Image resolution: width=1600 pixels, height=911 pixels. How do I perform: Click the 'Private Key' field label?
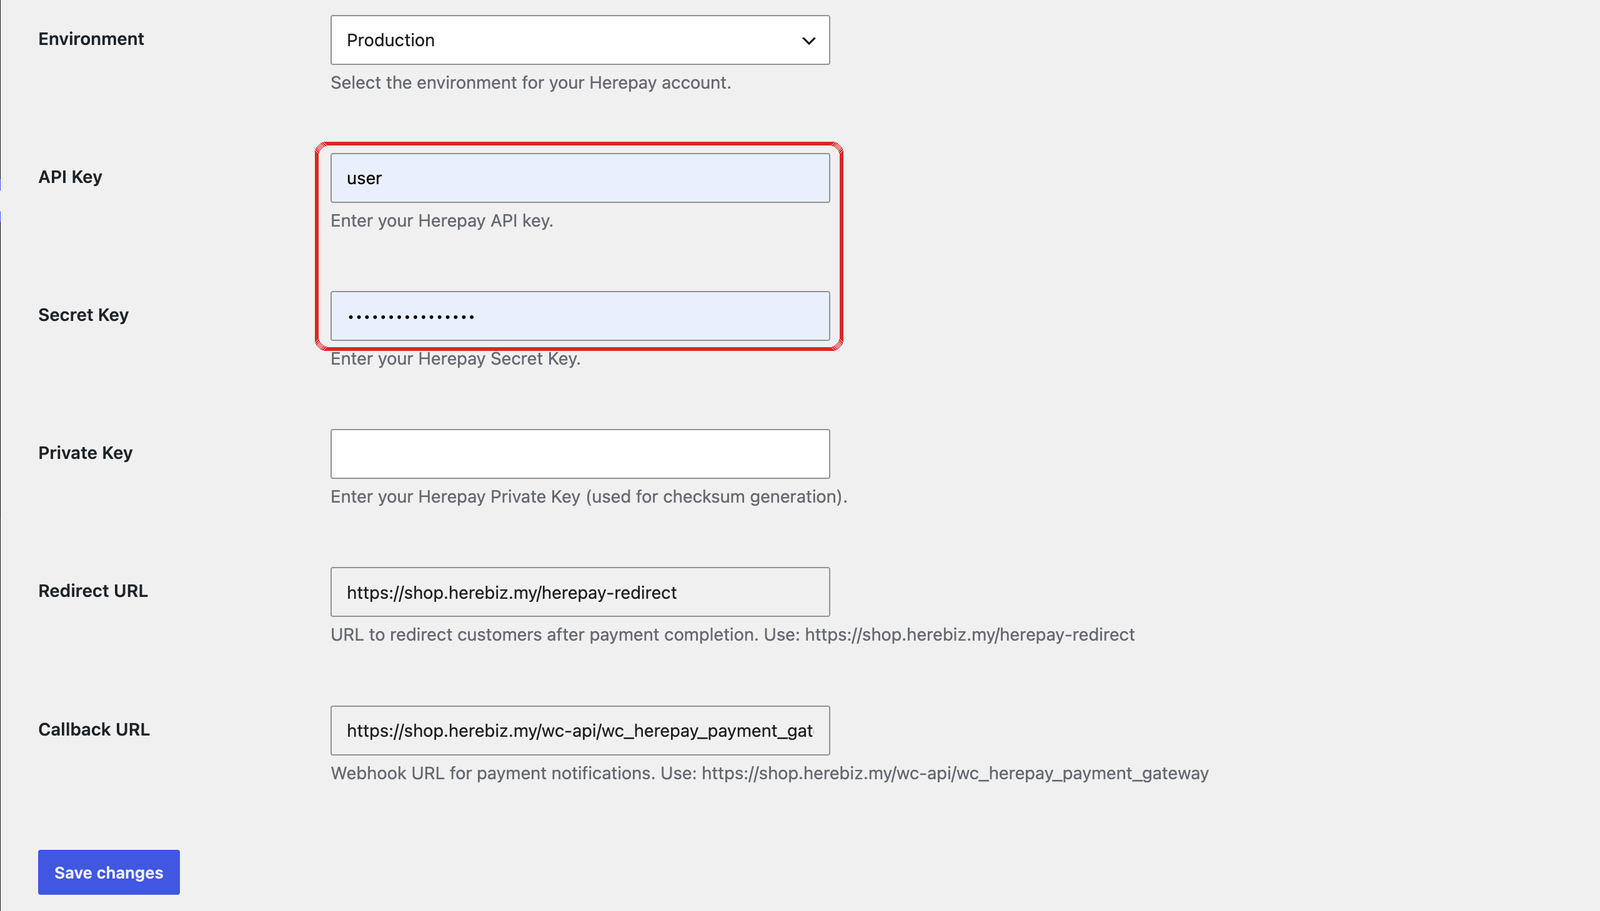coord(85,453)
